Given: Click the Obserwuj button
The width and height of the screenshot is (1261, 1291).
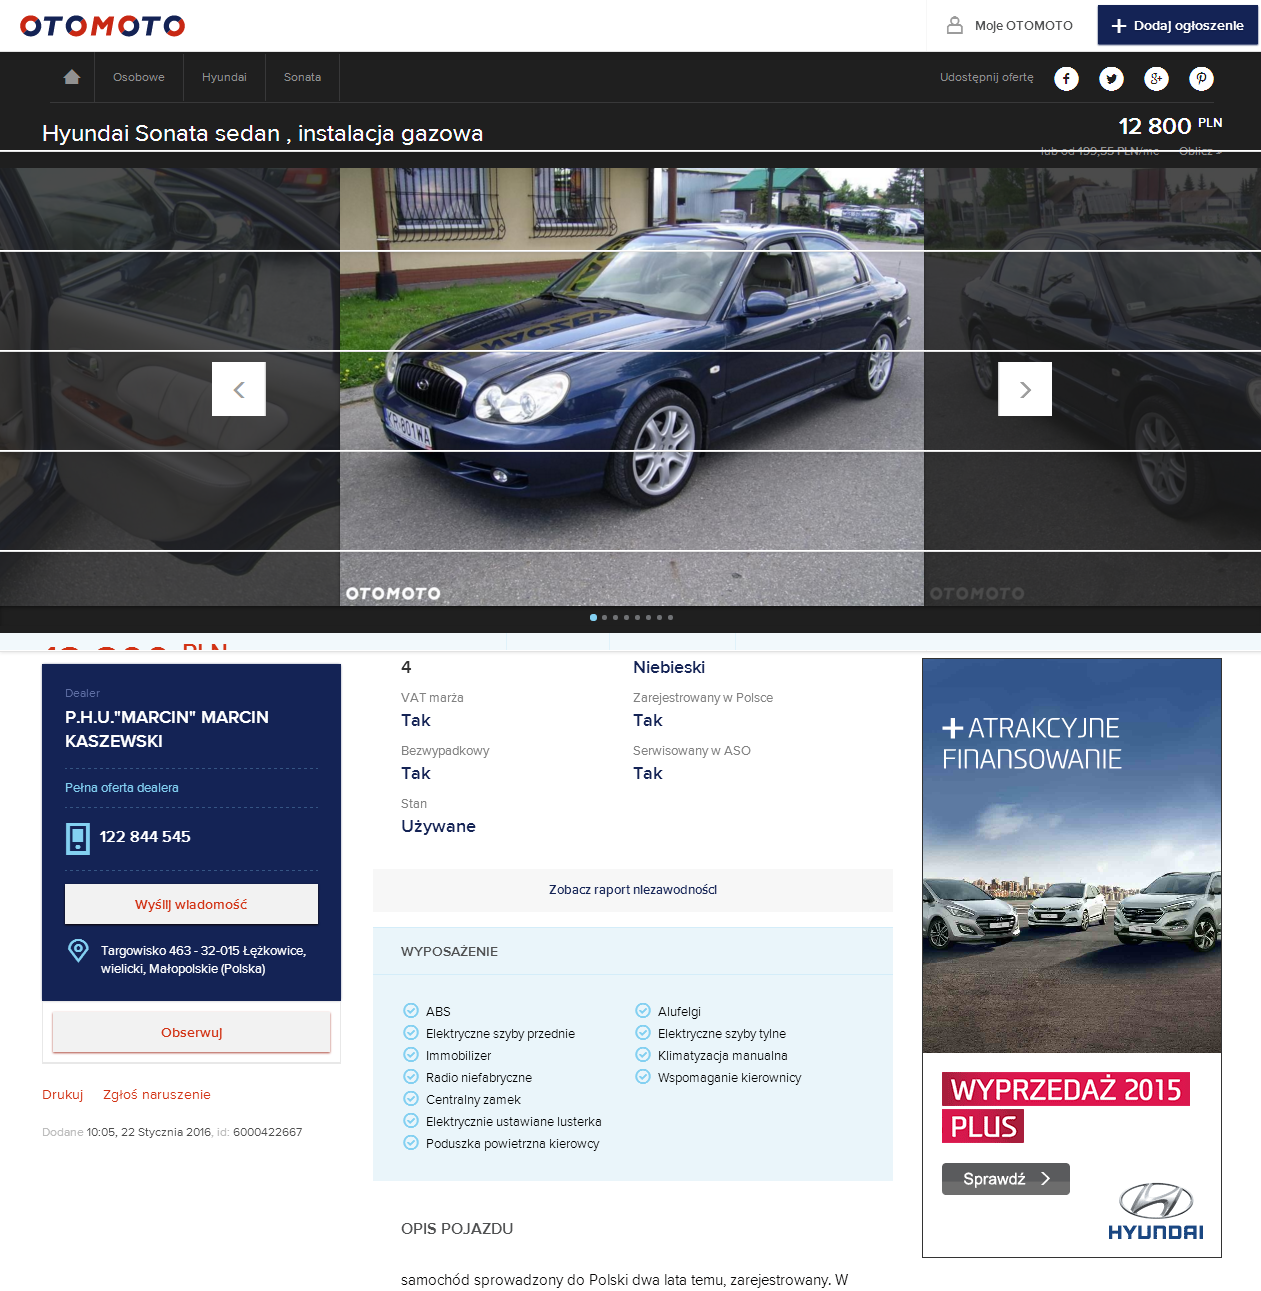Looking at the screenshot, I should 191,1032.
